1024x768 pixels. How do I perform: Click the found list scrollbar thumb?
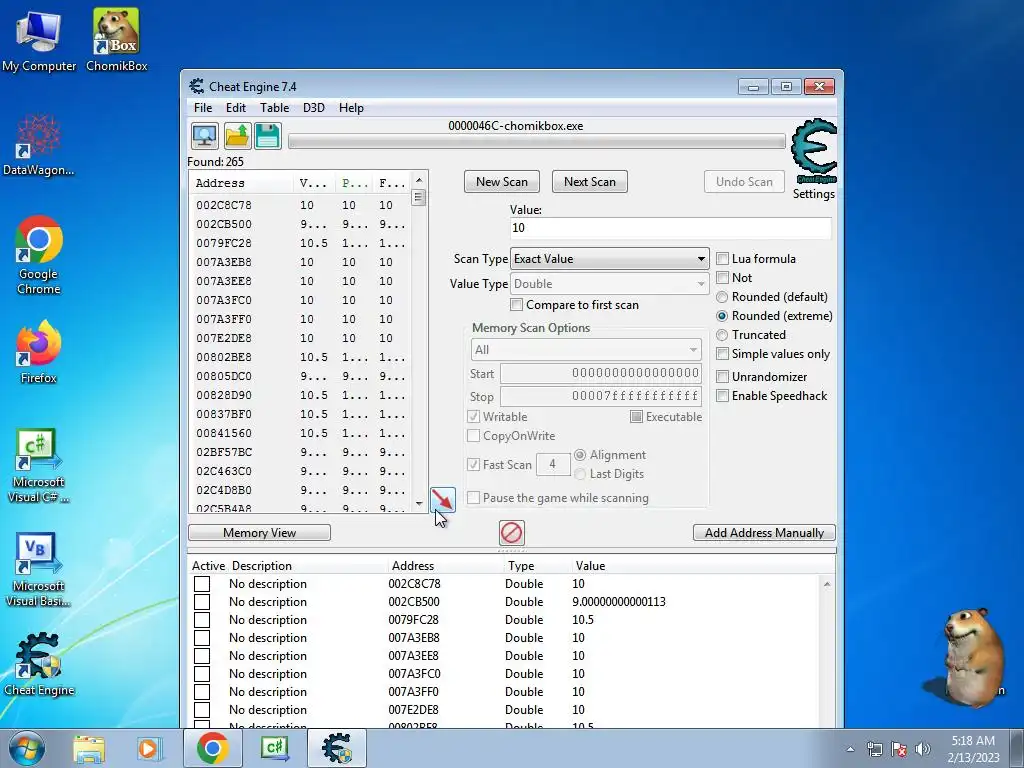[x=419, y=197]
